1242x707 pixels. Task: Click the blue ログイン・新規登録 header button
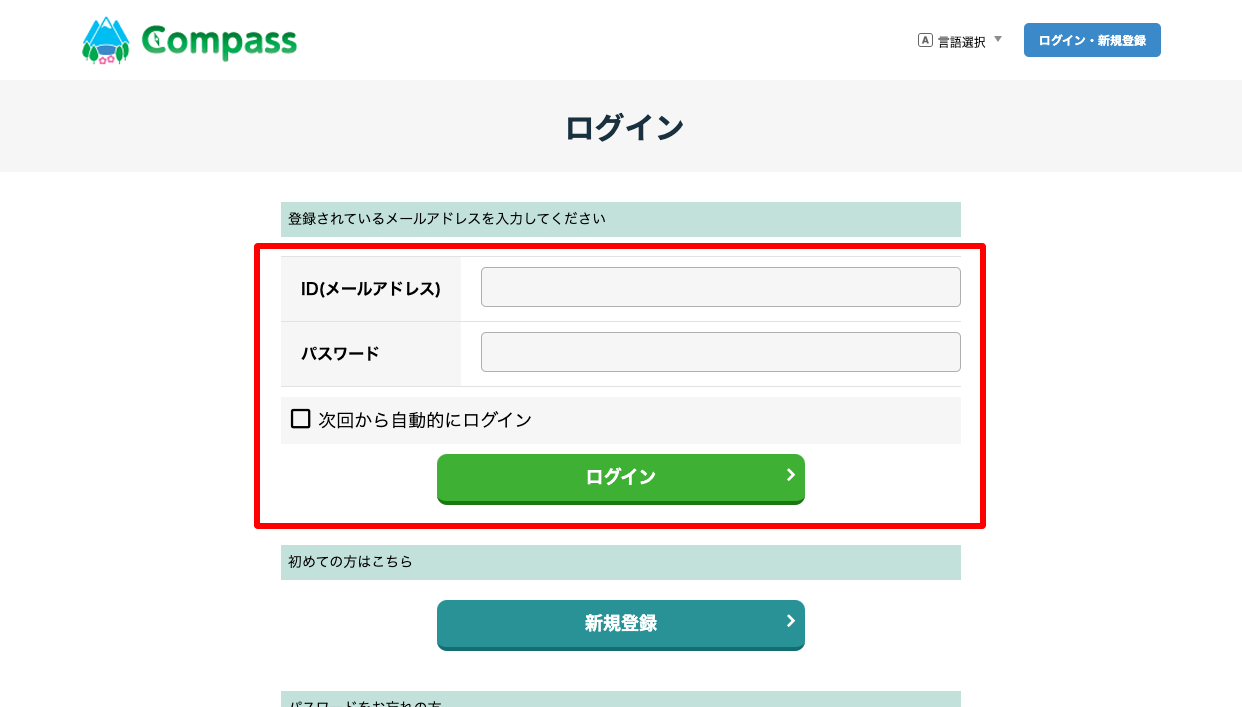(x=1092, y=40)
